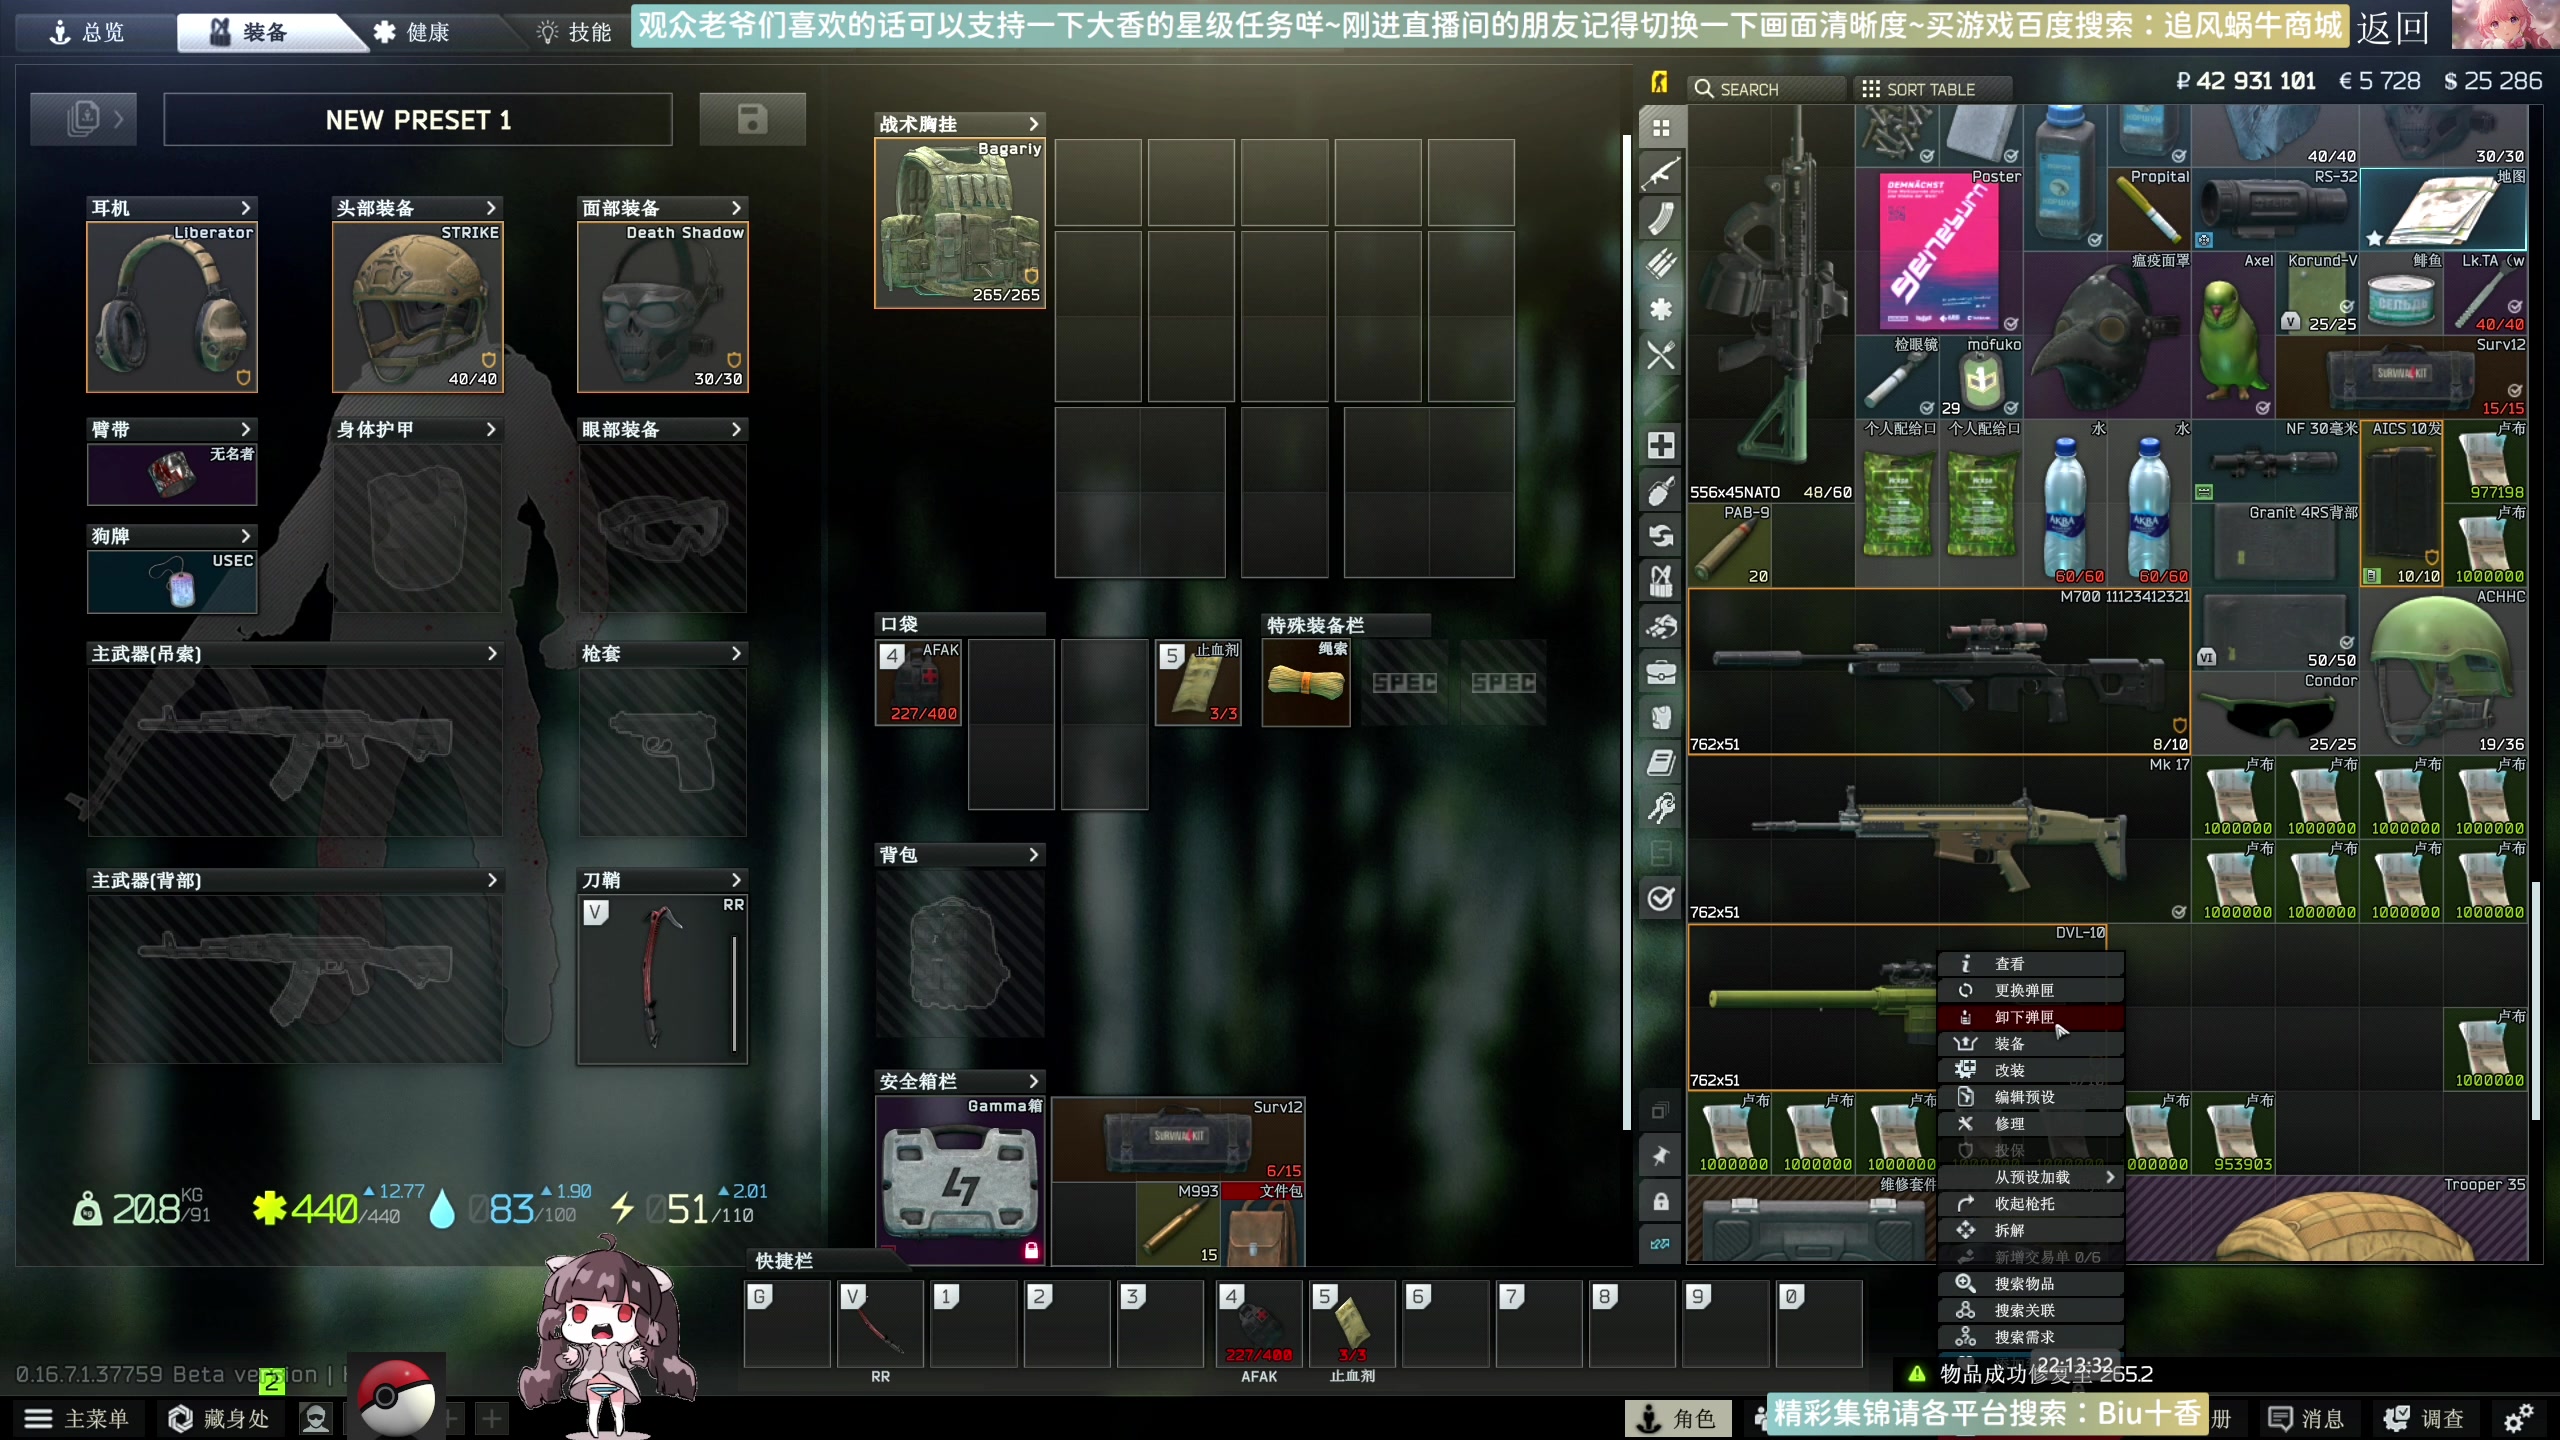Viewport: 2560px width, 1440px height.
Task: Choose 查看 in the context menu
Action: point(2031,964)
